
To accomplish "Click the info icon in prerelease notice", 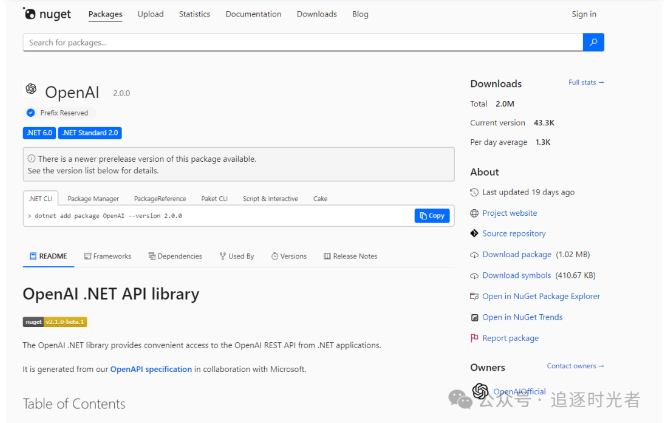I will [x=31, y=159].
